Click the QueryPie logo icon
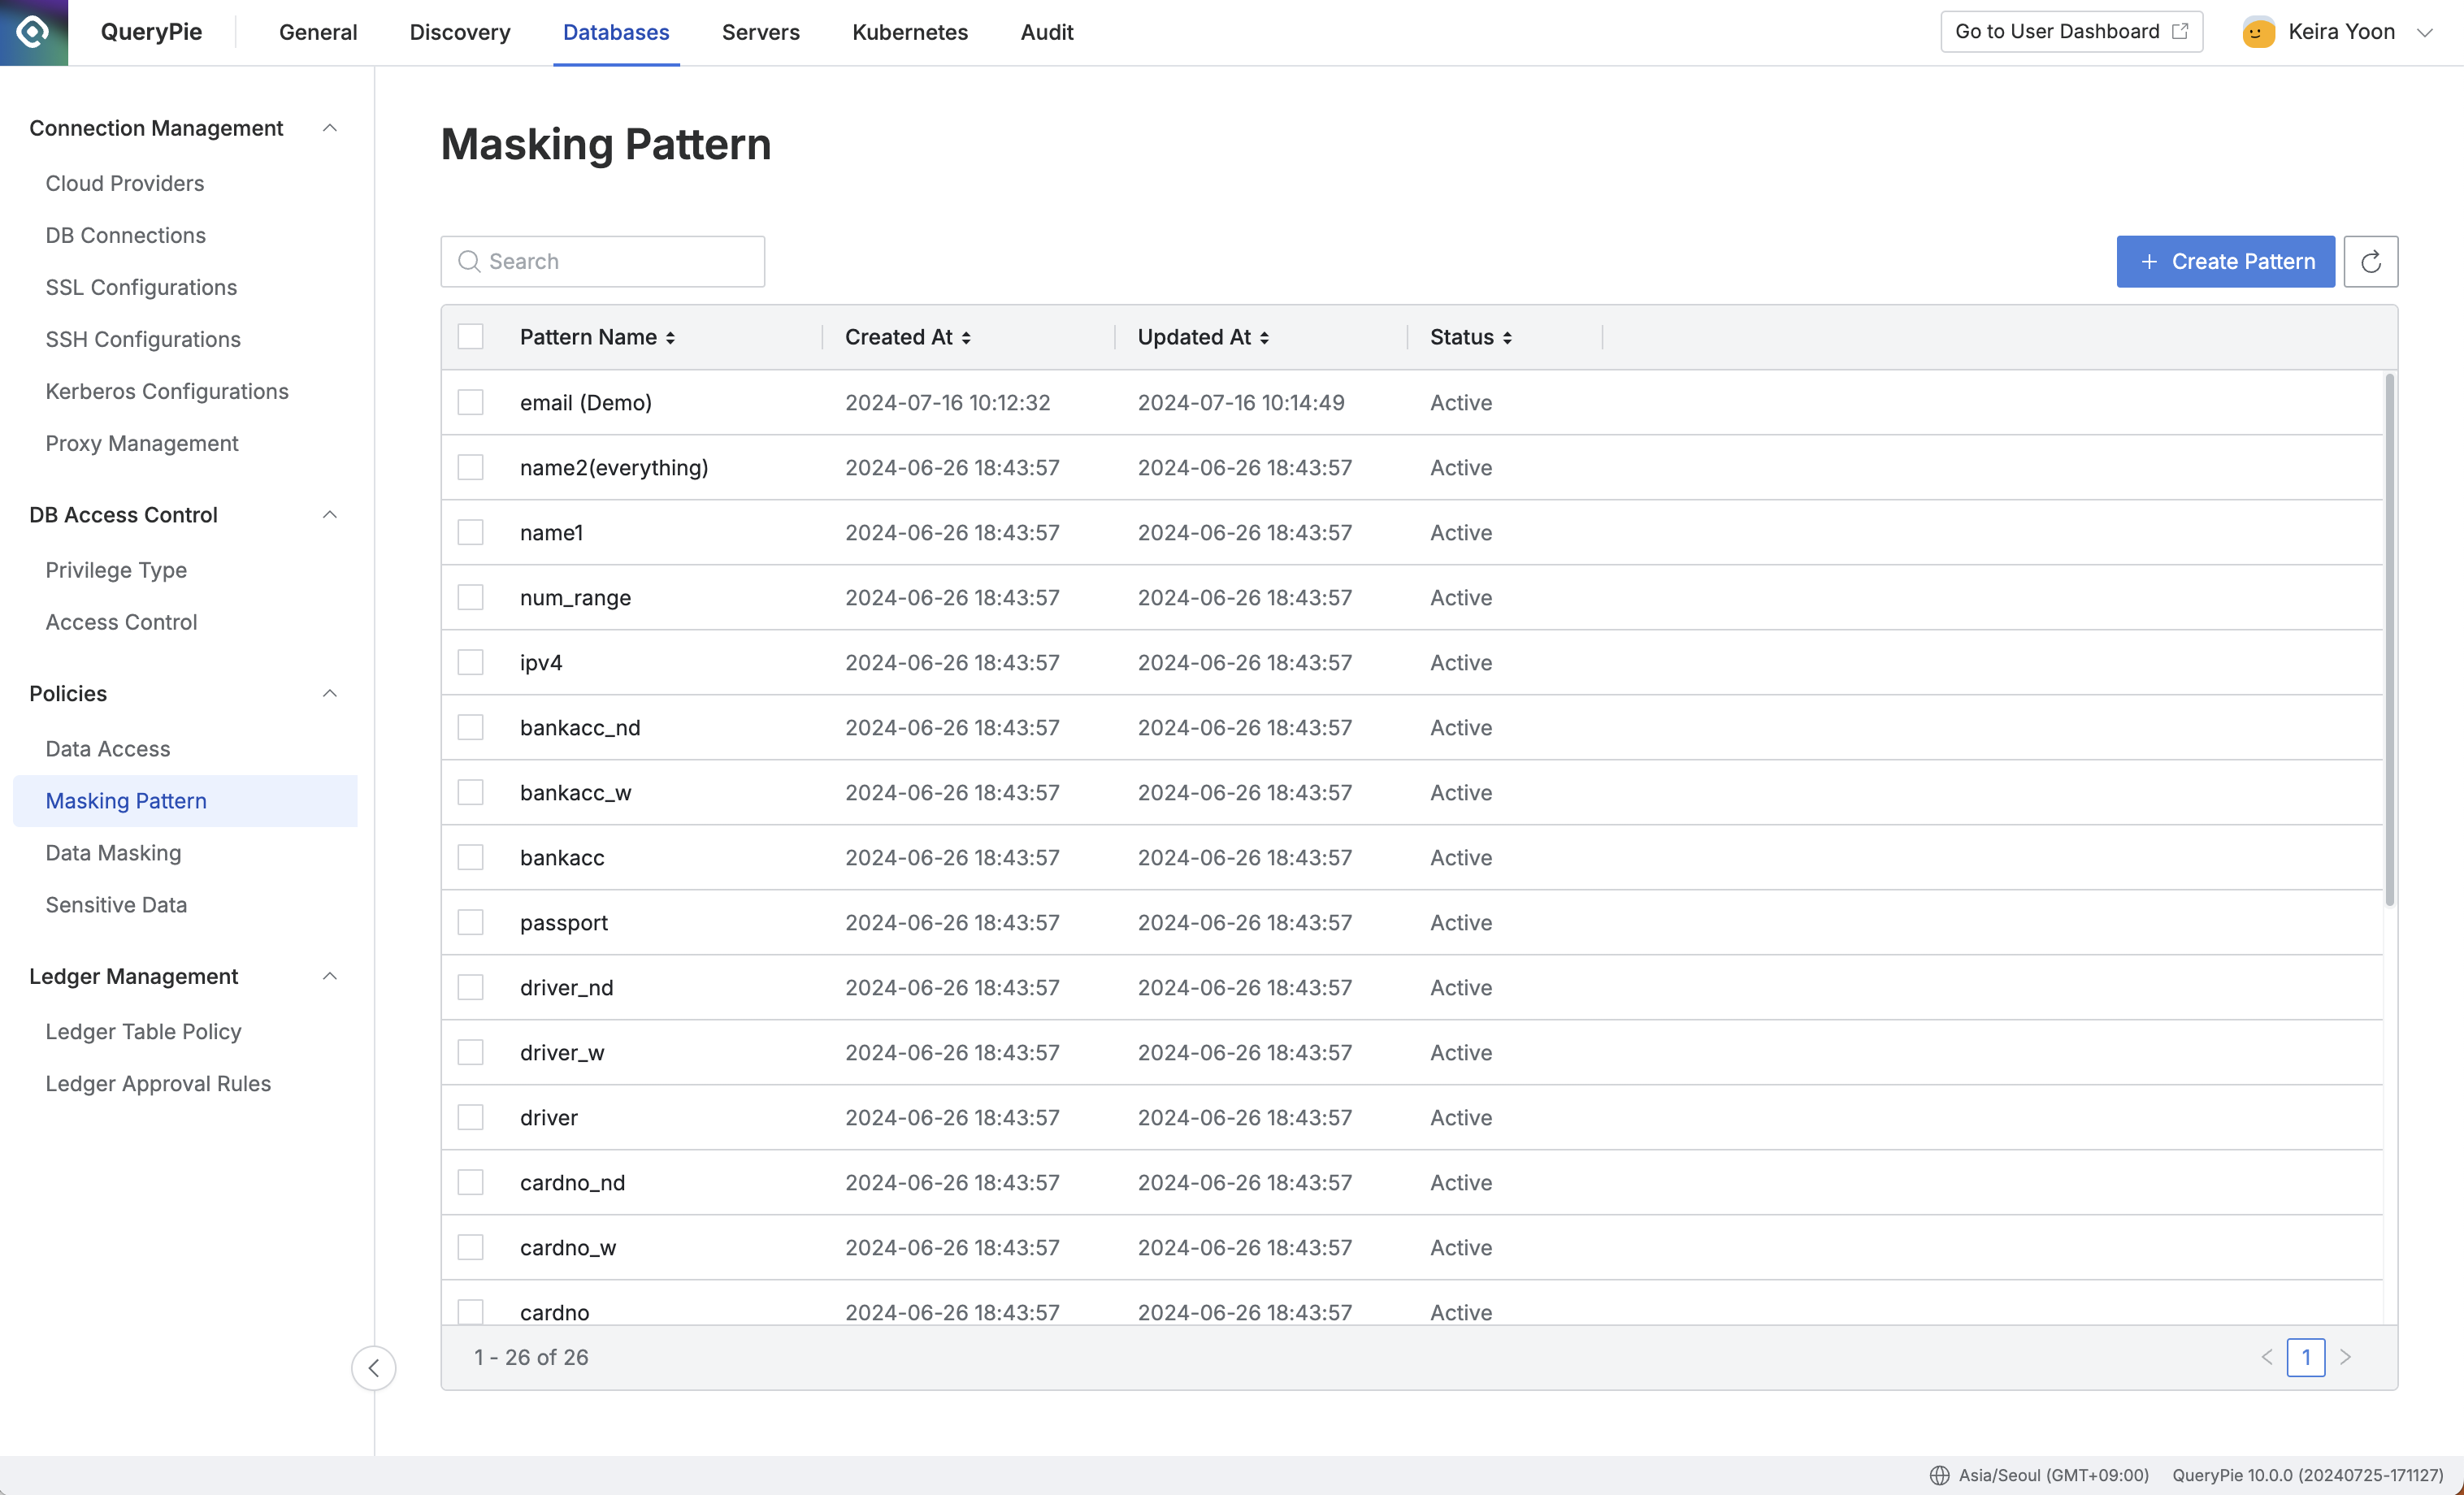 click(33, 32)
